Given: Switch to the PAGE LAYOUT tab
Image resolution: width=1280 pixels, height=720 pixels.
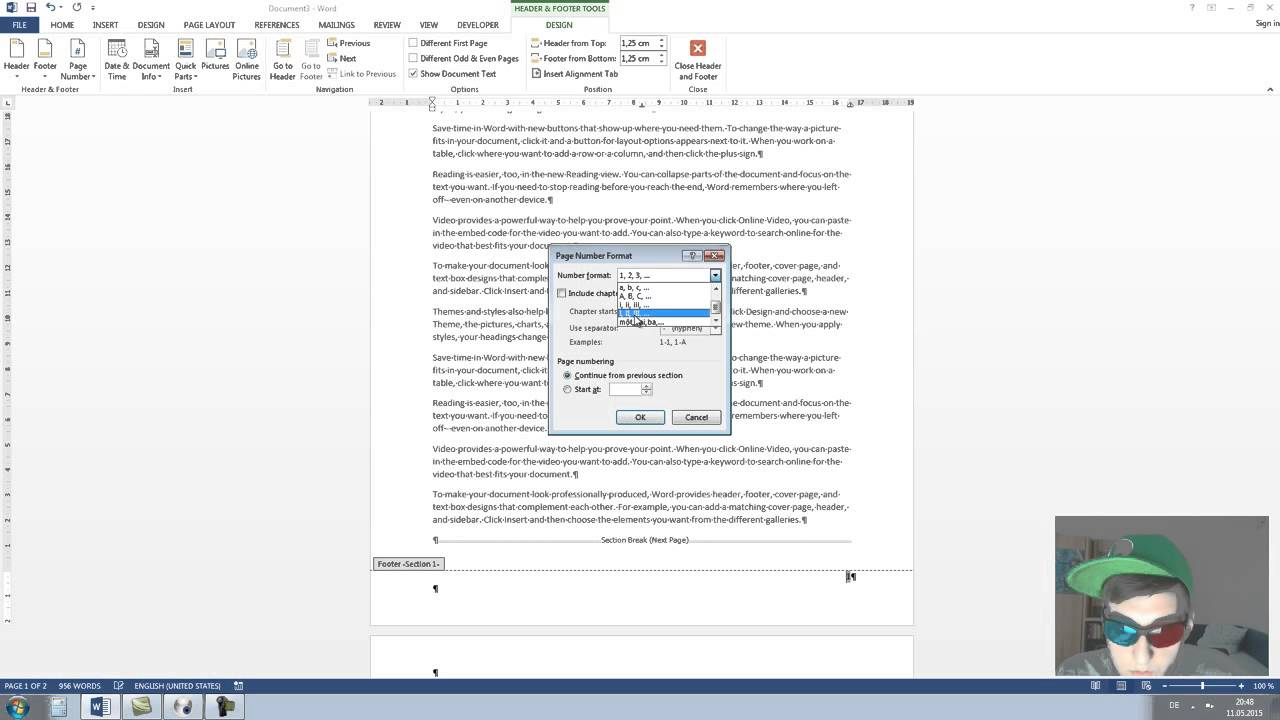Looking at the screenshot, I should [209, 25].
